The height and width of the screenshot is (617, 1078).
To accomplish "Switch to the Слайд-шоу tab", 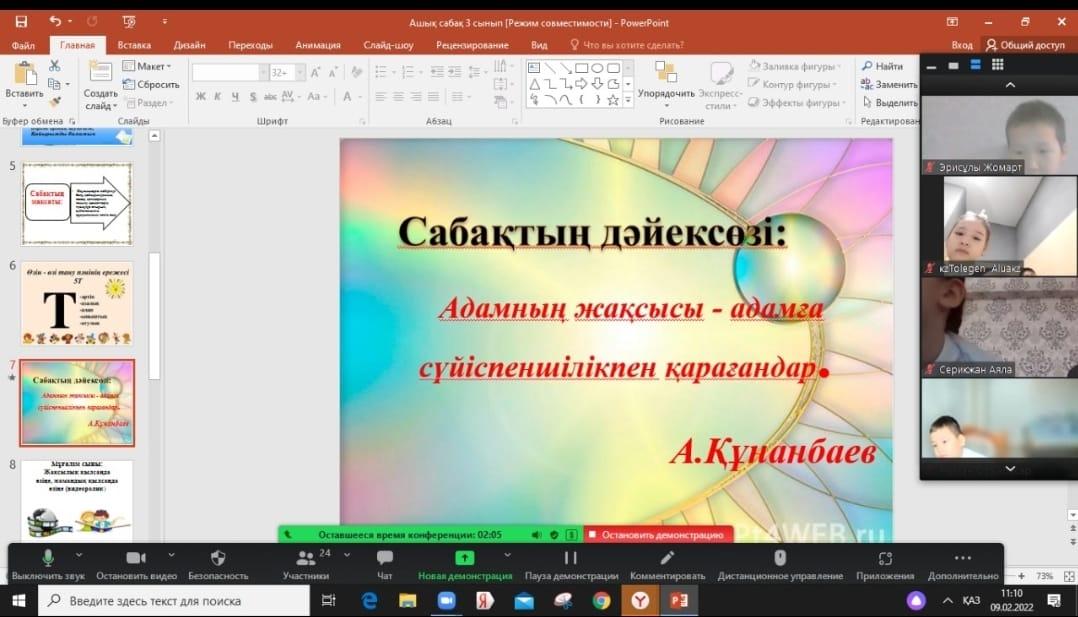I will point(388,45).
